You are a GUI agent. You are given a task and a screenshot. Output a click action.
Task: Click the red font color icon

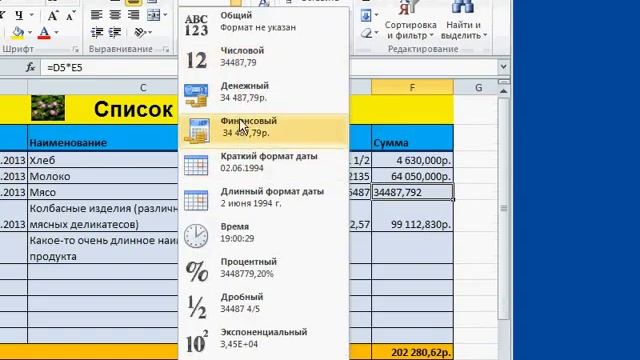(44, 33)
